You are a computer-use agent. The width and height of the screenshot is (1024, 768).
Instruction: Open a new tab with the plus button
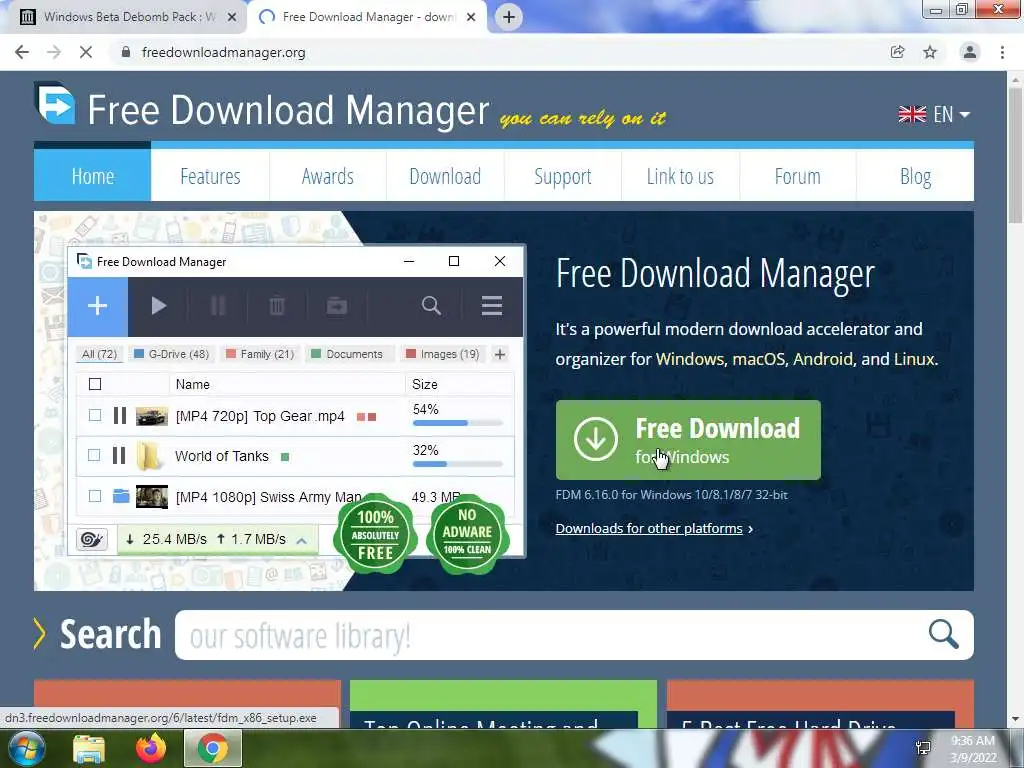coord(509,17)
